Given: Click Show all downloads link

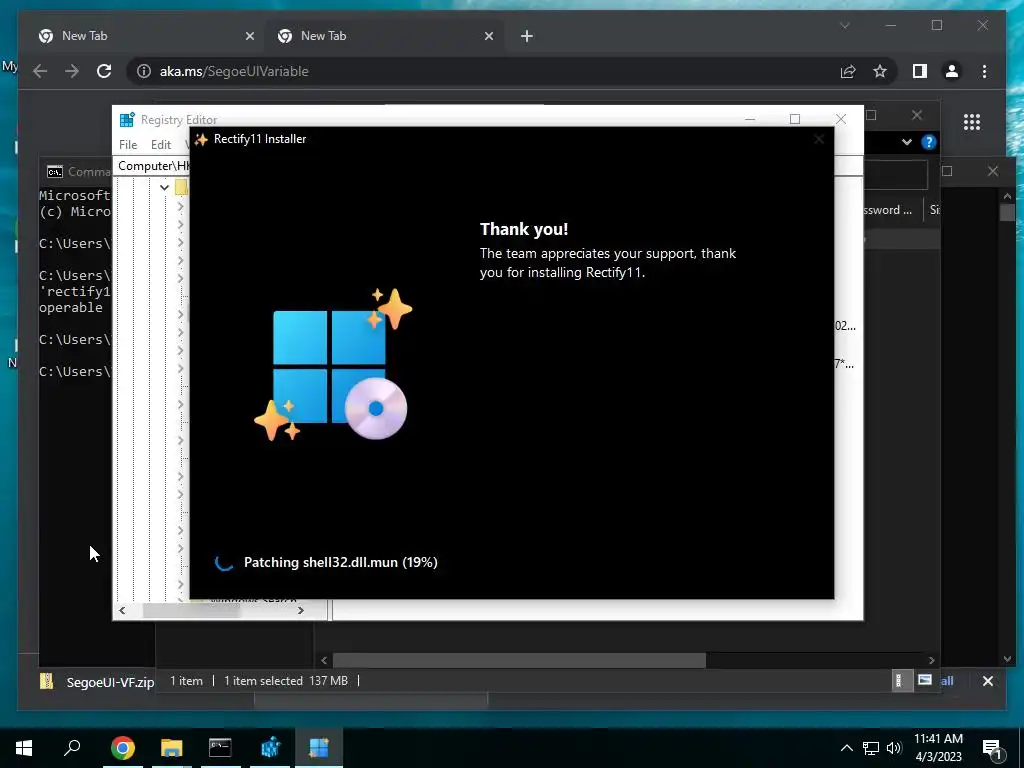Looking at the screenshot, I should tap(947, 680).
